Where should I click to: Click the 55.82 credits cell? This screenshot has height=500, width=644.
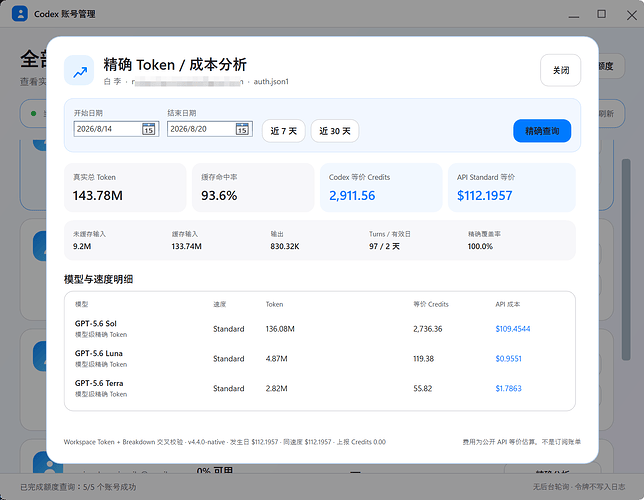click(x=423, y=389)
